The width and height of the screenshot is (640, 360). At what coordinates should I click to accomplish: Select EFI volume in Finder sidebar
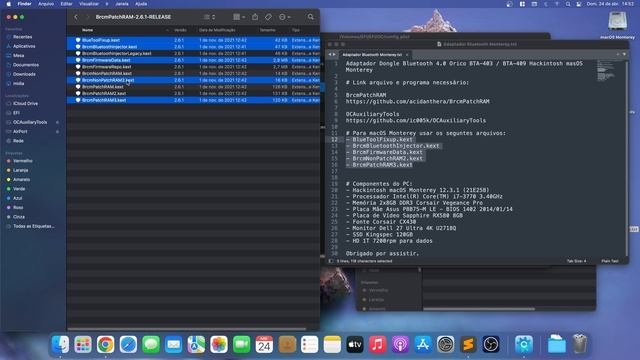(16, 113)
